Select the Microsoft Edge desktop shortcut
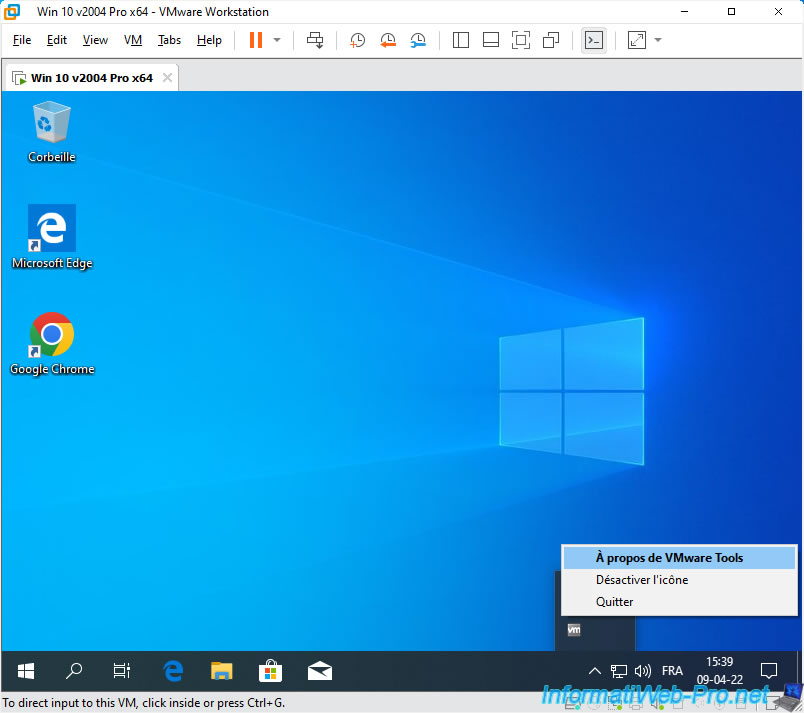This screenshot has height=713, width=804. pos(52,237)
